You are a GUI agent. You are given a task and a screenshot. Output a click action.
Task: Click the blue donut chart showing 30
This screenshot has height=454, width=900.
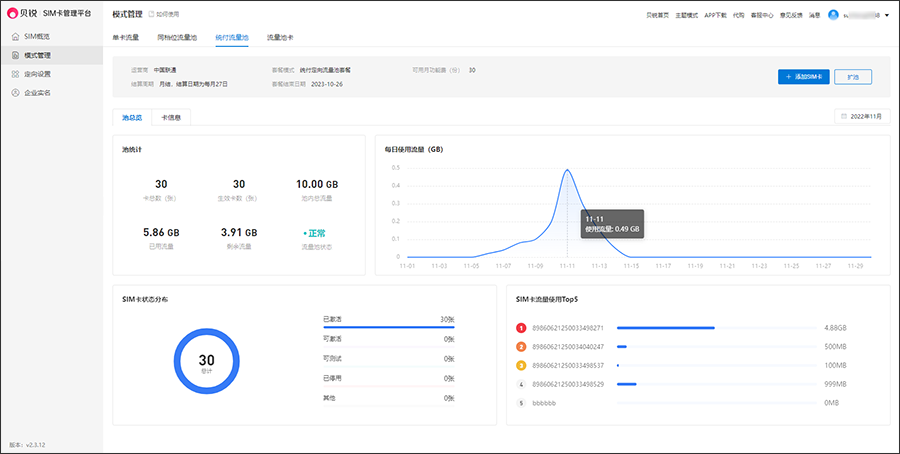click(x=207, y=361)
